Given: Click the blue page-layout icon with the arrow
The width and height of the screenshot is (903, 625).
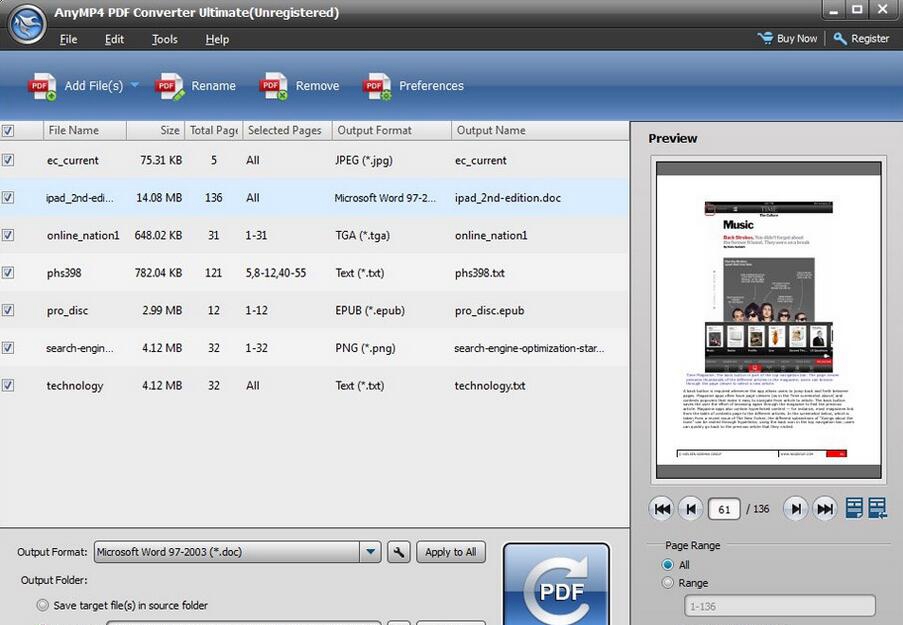Looking at the screenshot, I should click(878, 508).
